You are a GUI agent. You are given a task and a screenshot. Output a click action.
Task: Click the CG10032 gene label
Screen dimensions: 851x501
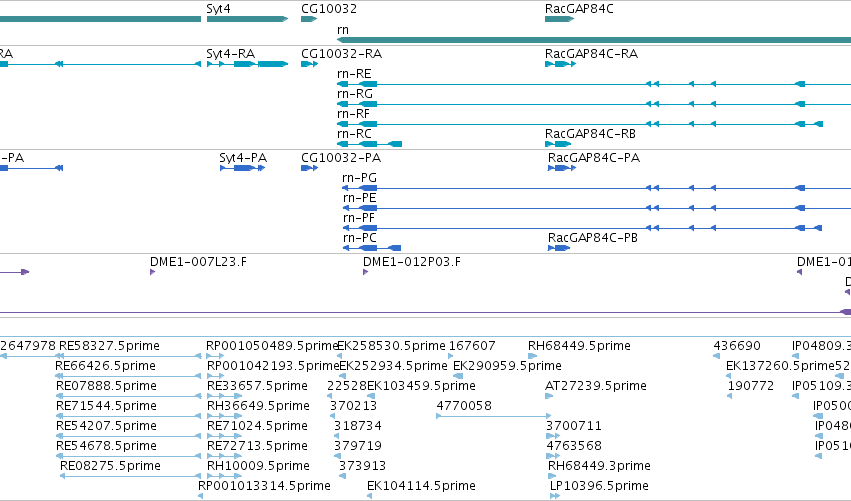point(329,9)
